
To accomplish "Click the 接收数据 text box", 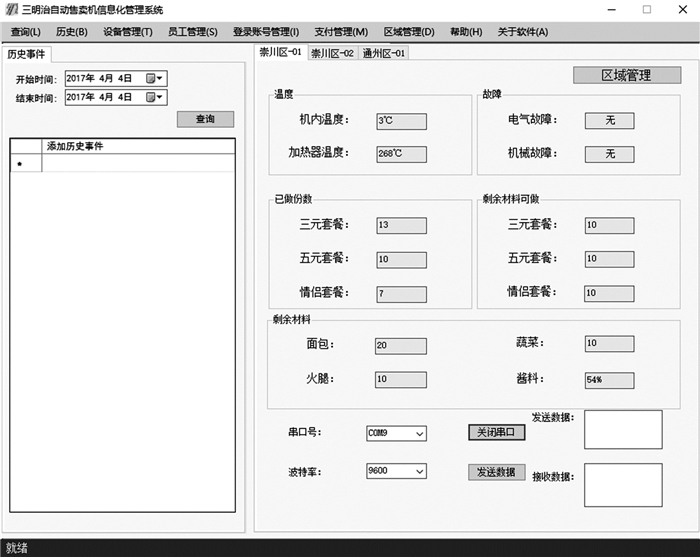I will 623,485.
